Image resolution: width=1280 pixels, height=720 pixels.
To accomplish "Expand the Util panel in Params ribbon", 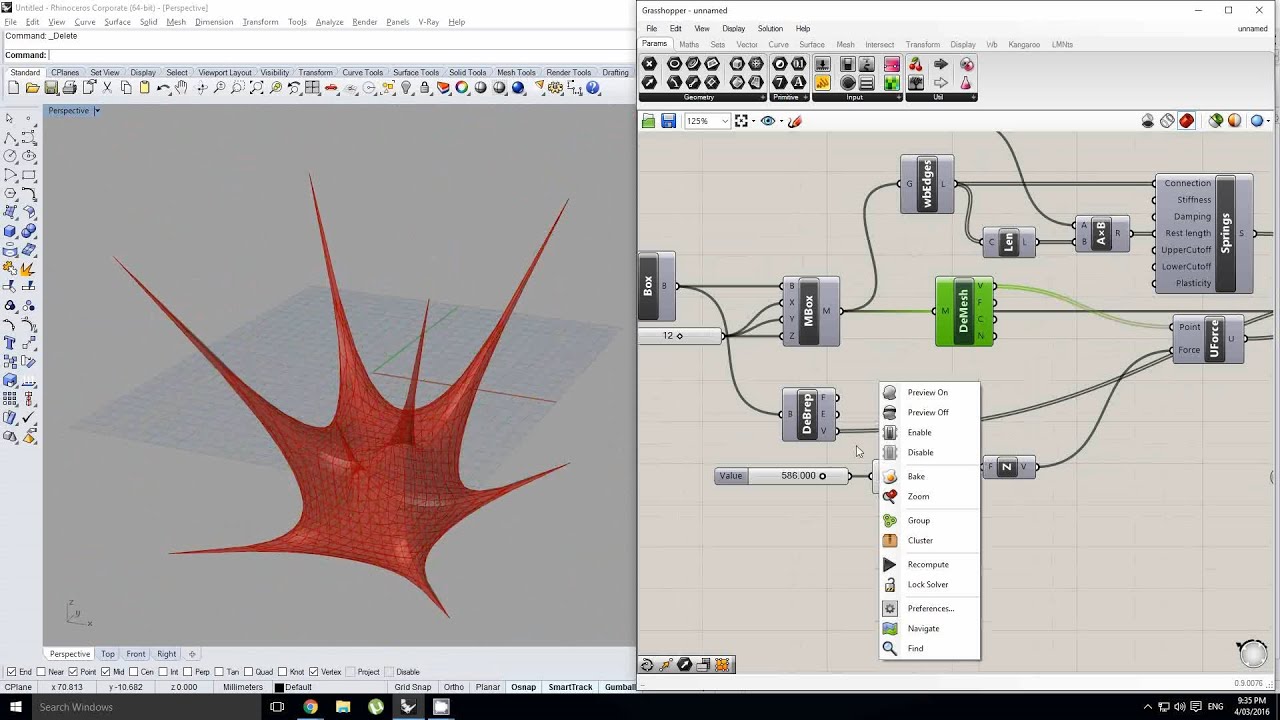I will click(x=972, y=97).
